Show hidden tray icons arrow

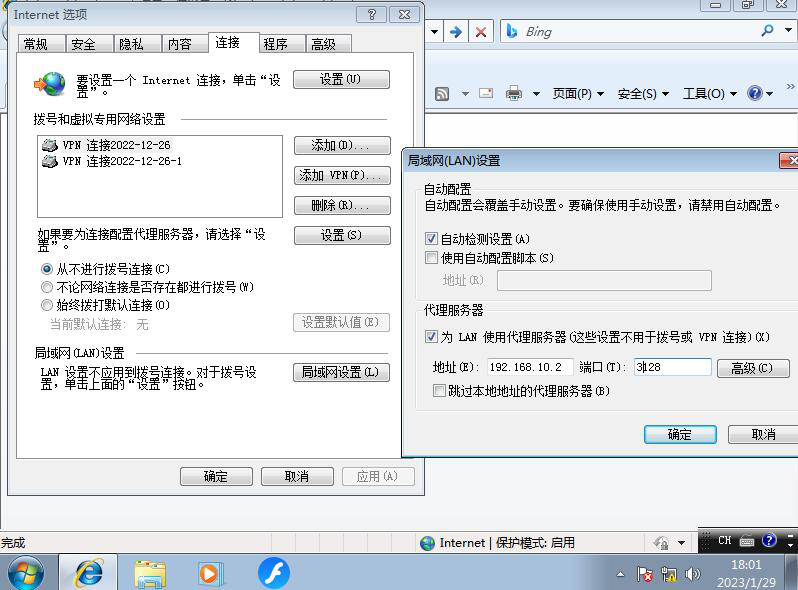coord(620,574)
